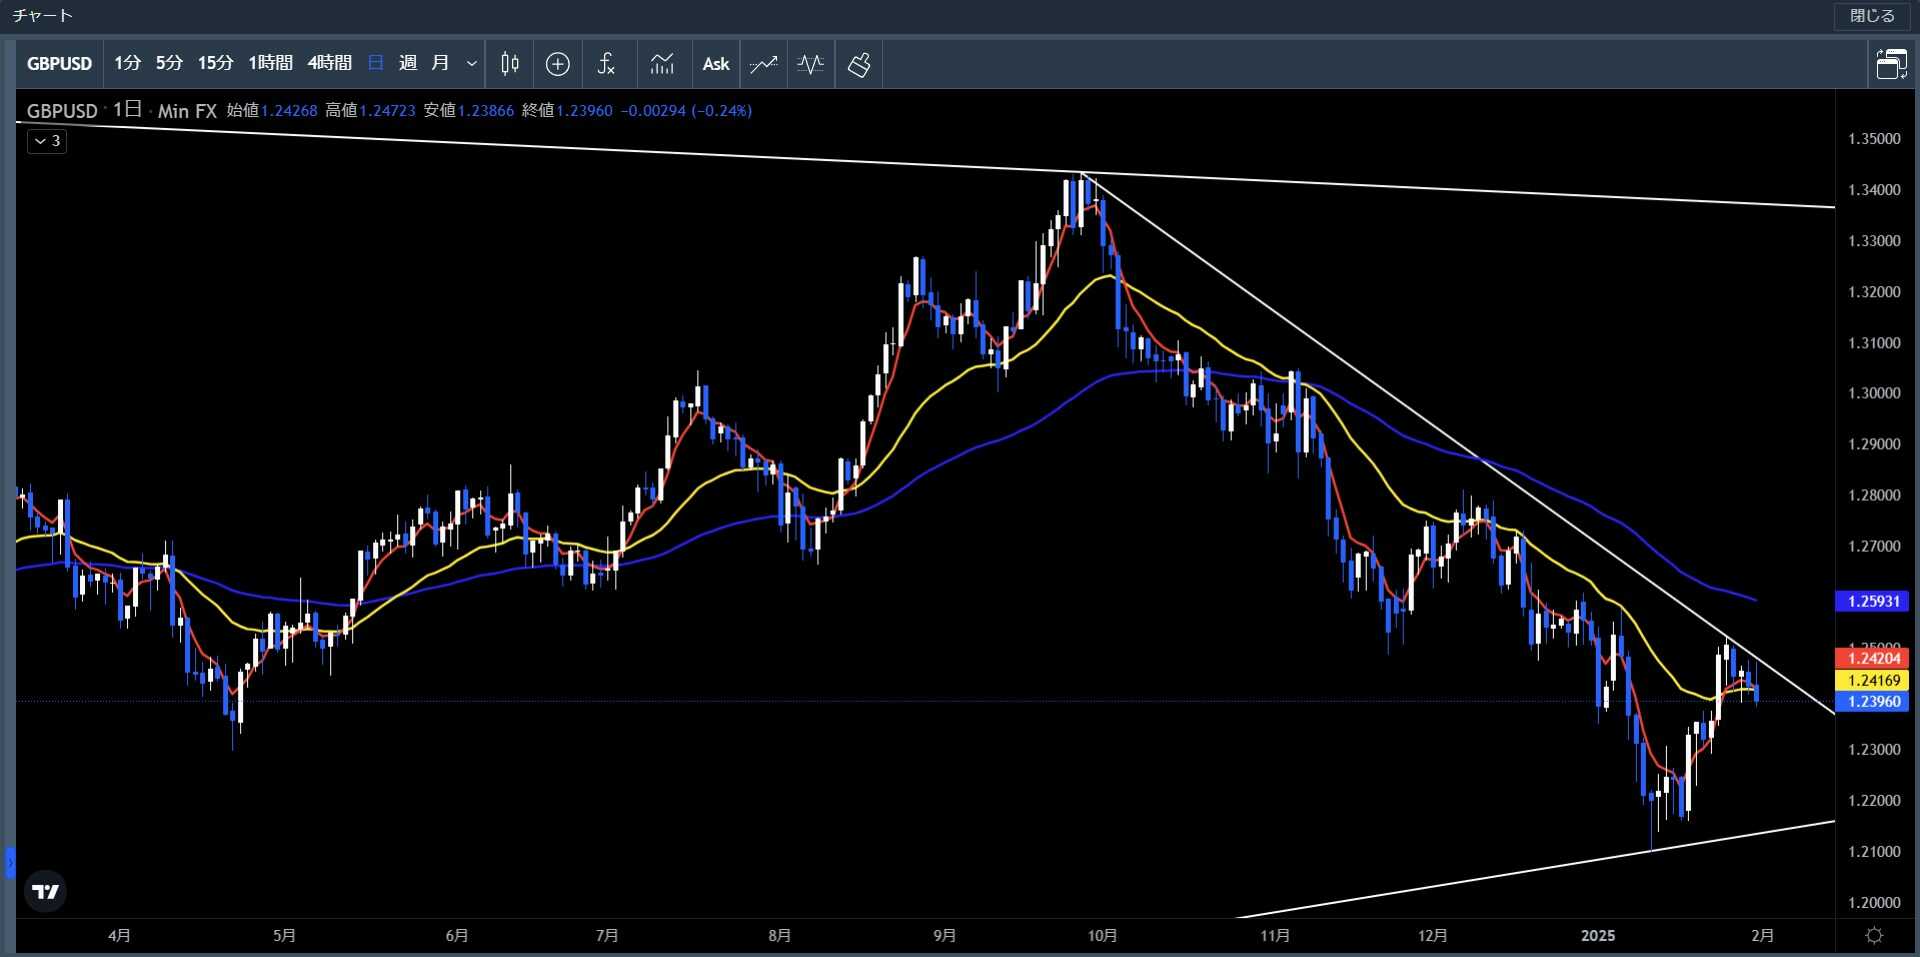Screen dimensions: 1920x957
Task: Click the 安値 1.23866 value
Action: (469, 111)
